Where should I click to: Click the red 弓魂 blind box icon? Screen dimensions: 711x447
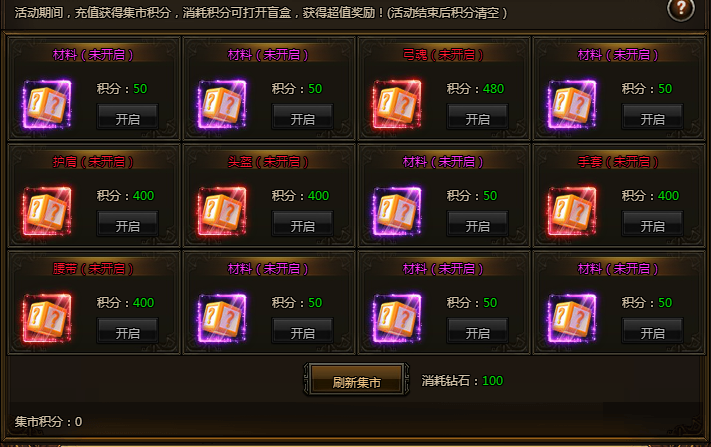pos(397,104)
